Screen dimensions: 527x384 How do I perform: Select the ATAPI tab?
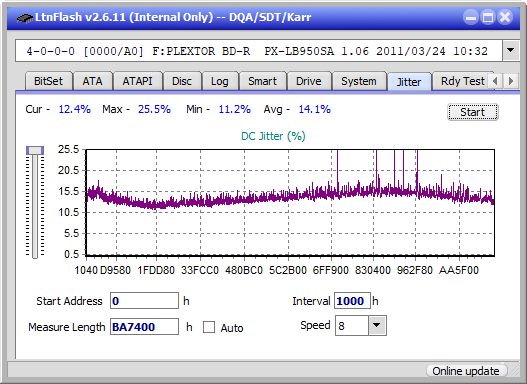pos(137,81)
